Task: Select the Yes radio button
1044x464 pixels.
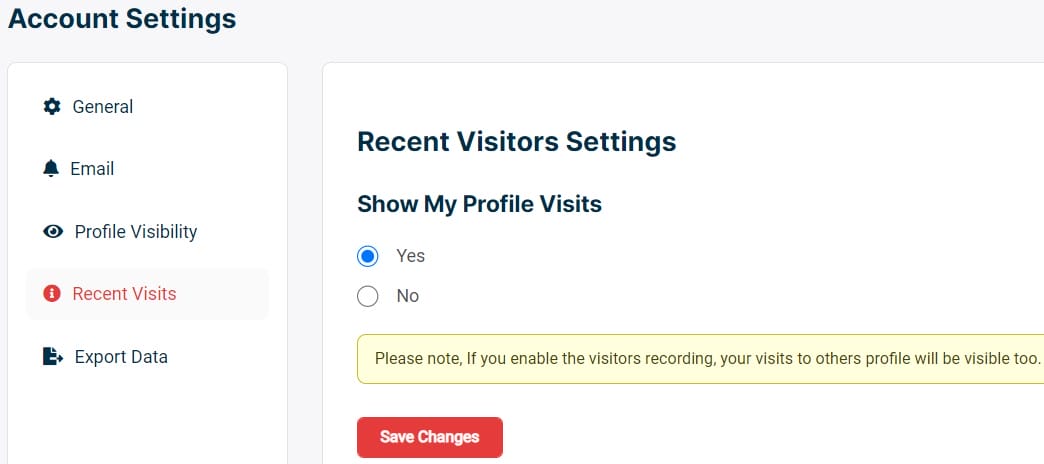Action: [x=368, y=256]
